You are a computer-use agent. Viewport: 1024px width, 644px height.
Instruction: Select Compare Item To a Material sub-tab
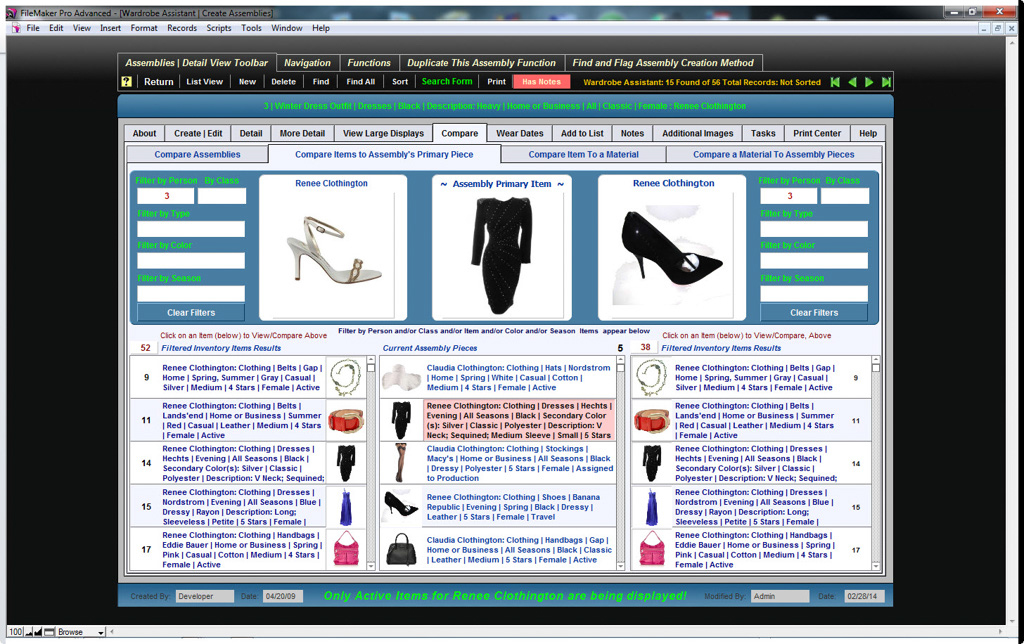(x=584, y=154)
